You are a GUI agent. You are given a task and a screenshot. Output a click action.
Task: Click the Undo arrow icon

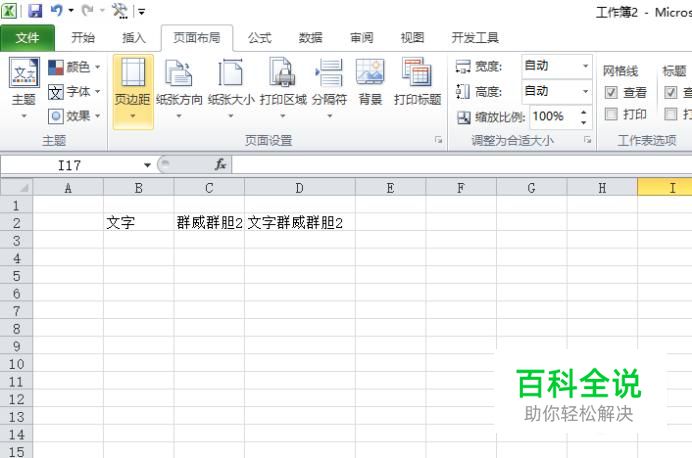tap(56, 10)
